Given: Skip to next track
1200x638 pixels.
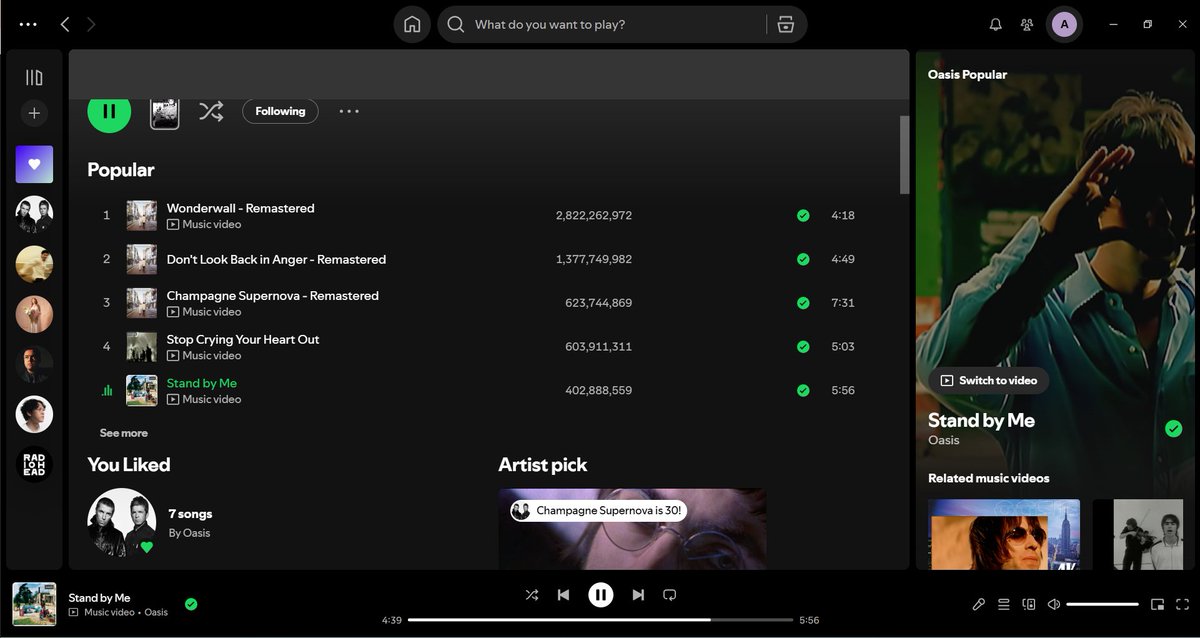Looking at the screenshot, I should (638, 595).
